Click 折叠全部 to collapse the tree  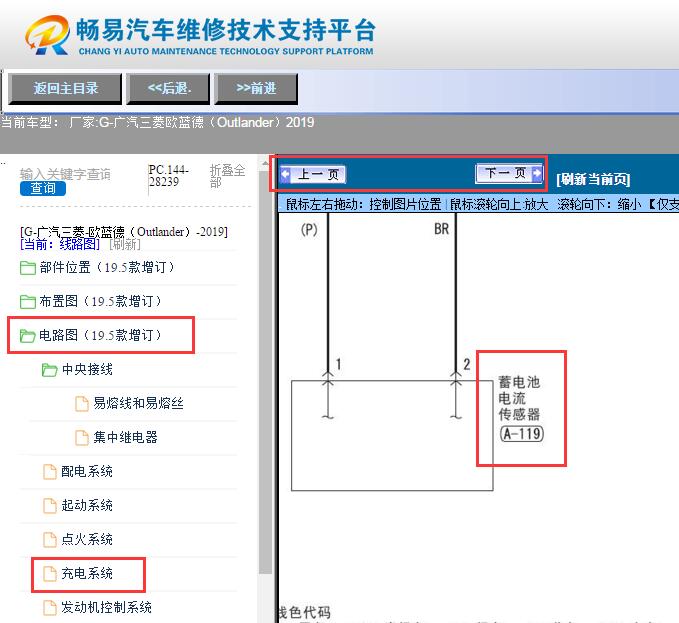227,176
